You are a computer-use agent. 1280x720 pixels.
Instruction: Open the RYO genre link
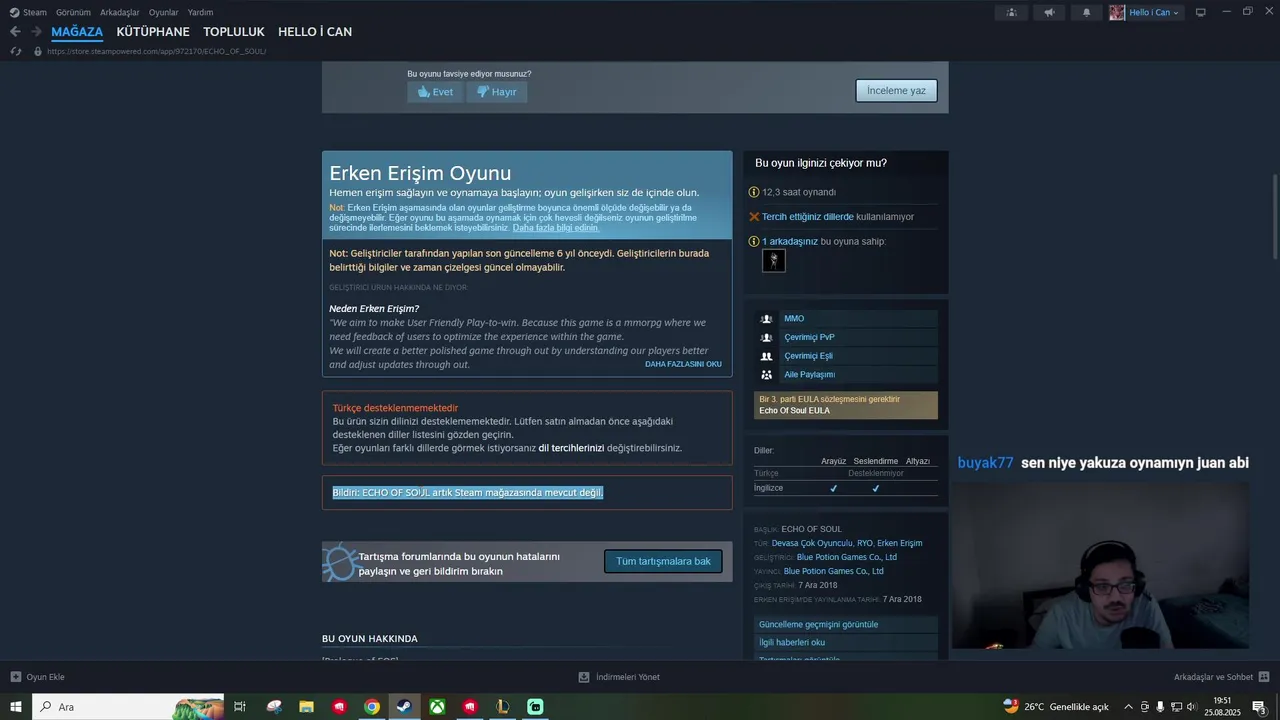(x=865, y=543)
